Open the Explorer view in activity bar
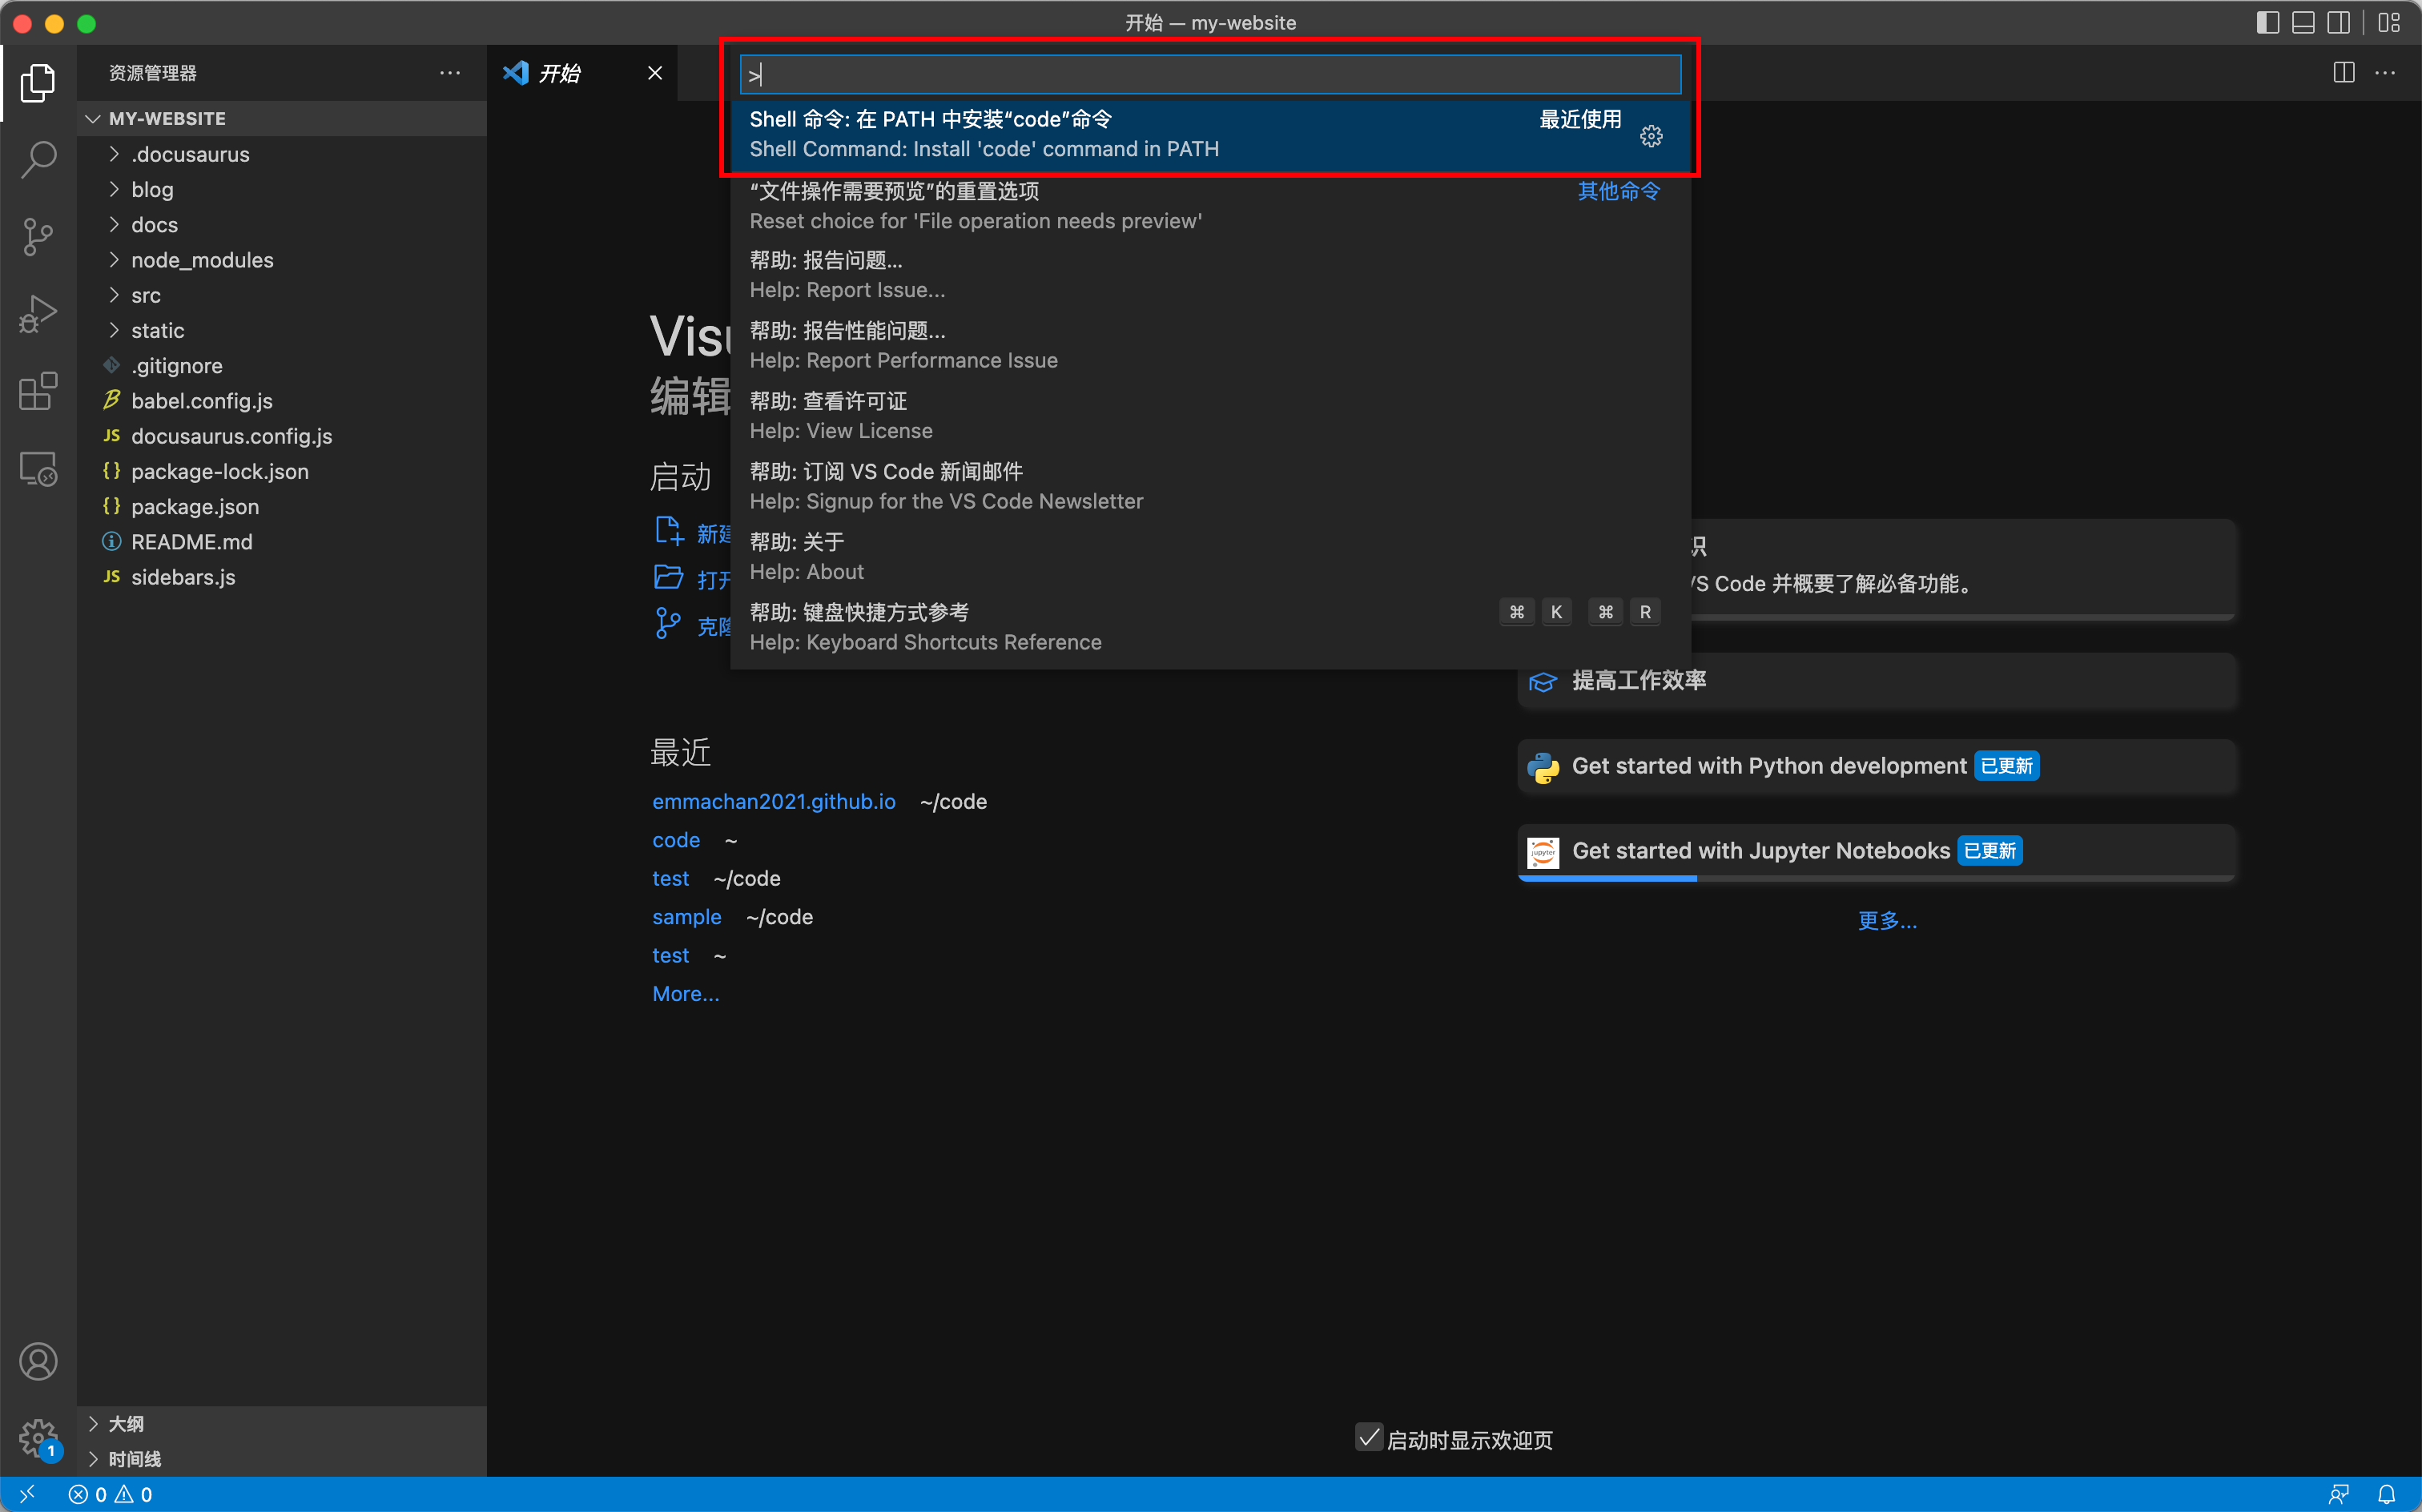2422x1512 pixels. 38,83
